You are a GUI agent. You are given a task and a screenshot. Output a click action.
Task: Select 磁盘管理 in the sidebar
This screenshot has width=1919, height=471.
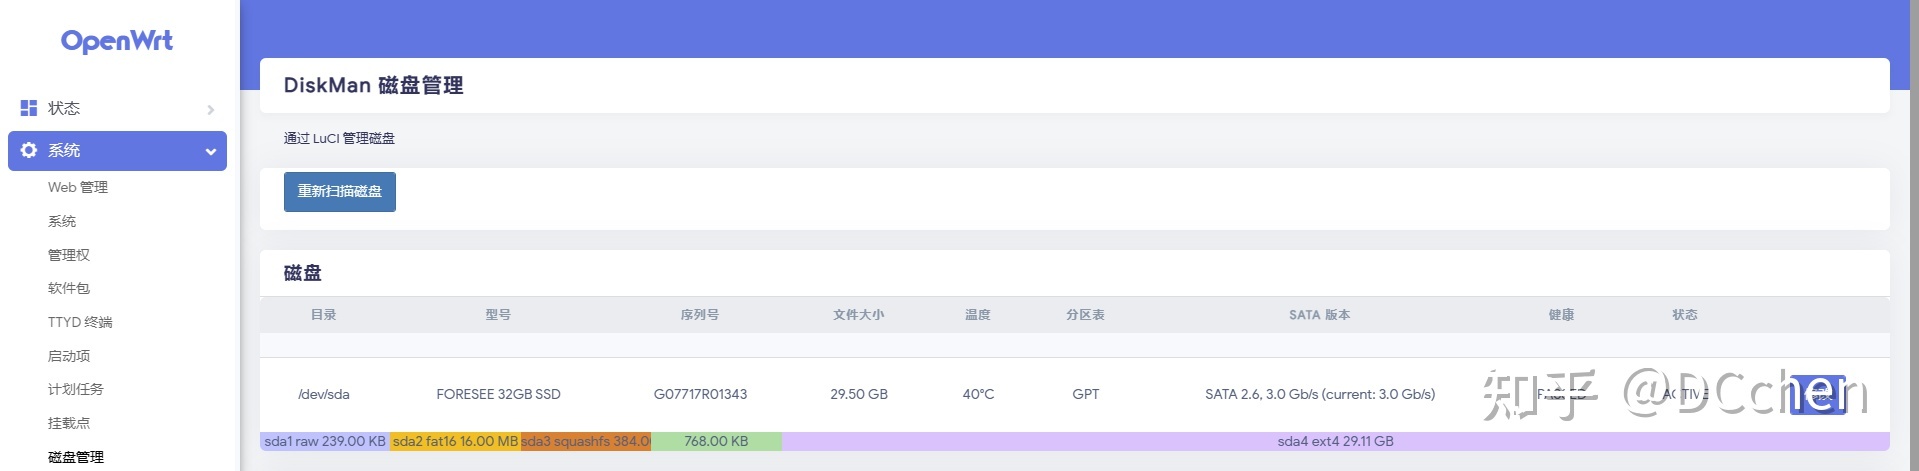76,457
